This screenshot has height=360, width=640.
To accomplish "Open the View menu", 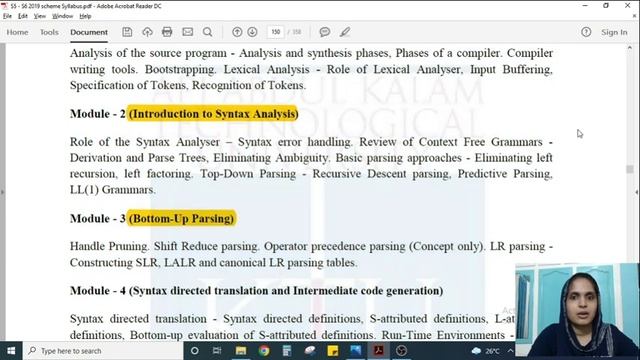I will coord(40,16).
